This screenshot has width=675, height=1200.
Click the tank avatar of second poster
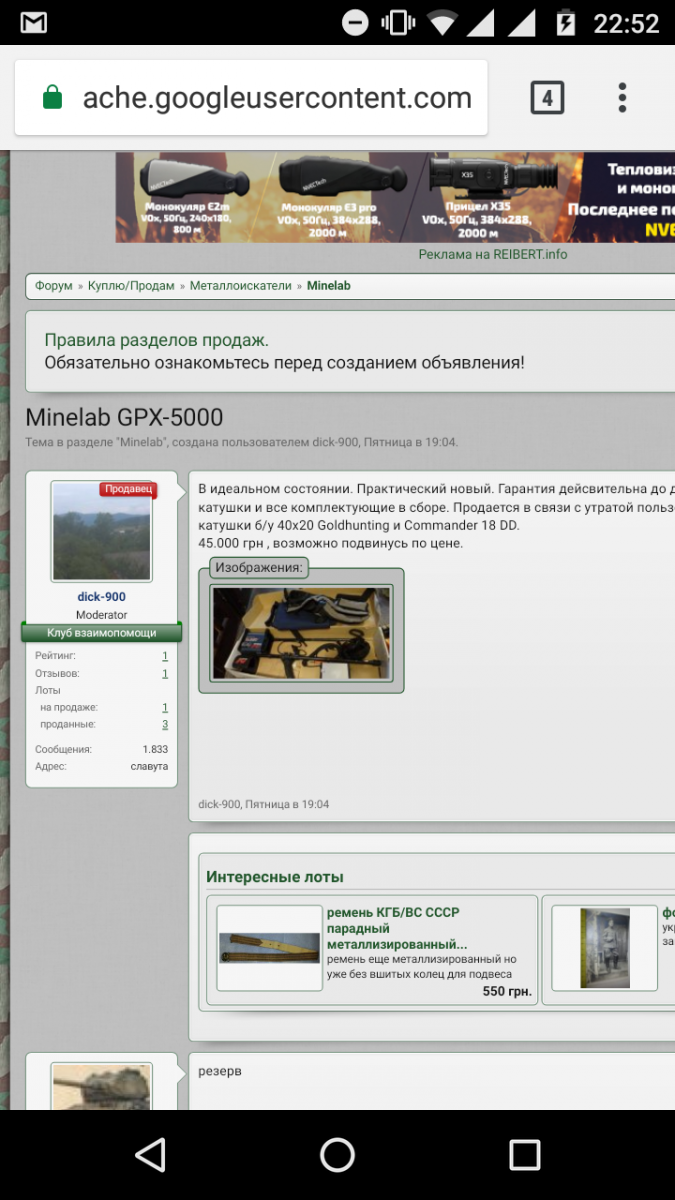102,1086
